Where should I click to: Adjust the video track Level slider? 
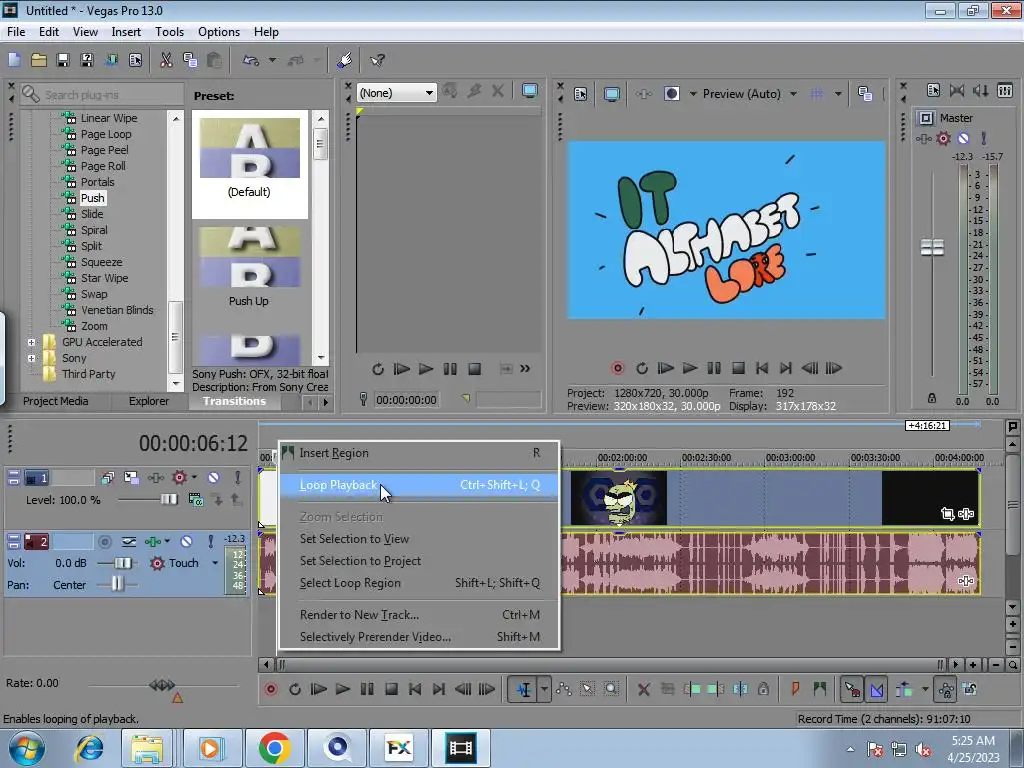(x=168, y=500)
